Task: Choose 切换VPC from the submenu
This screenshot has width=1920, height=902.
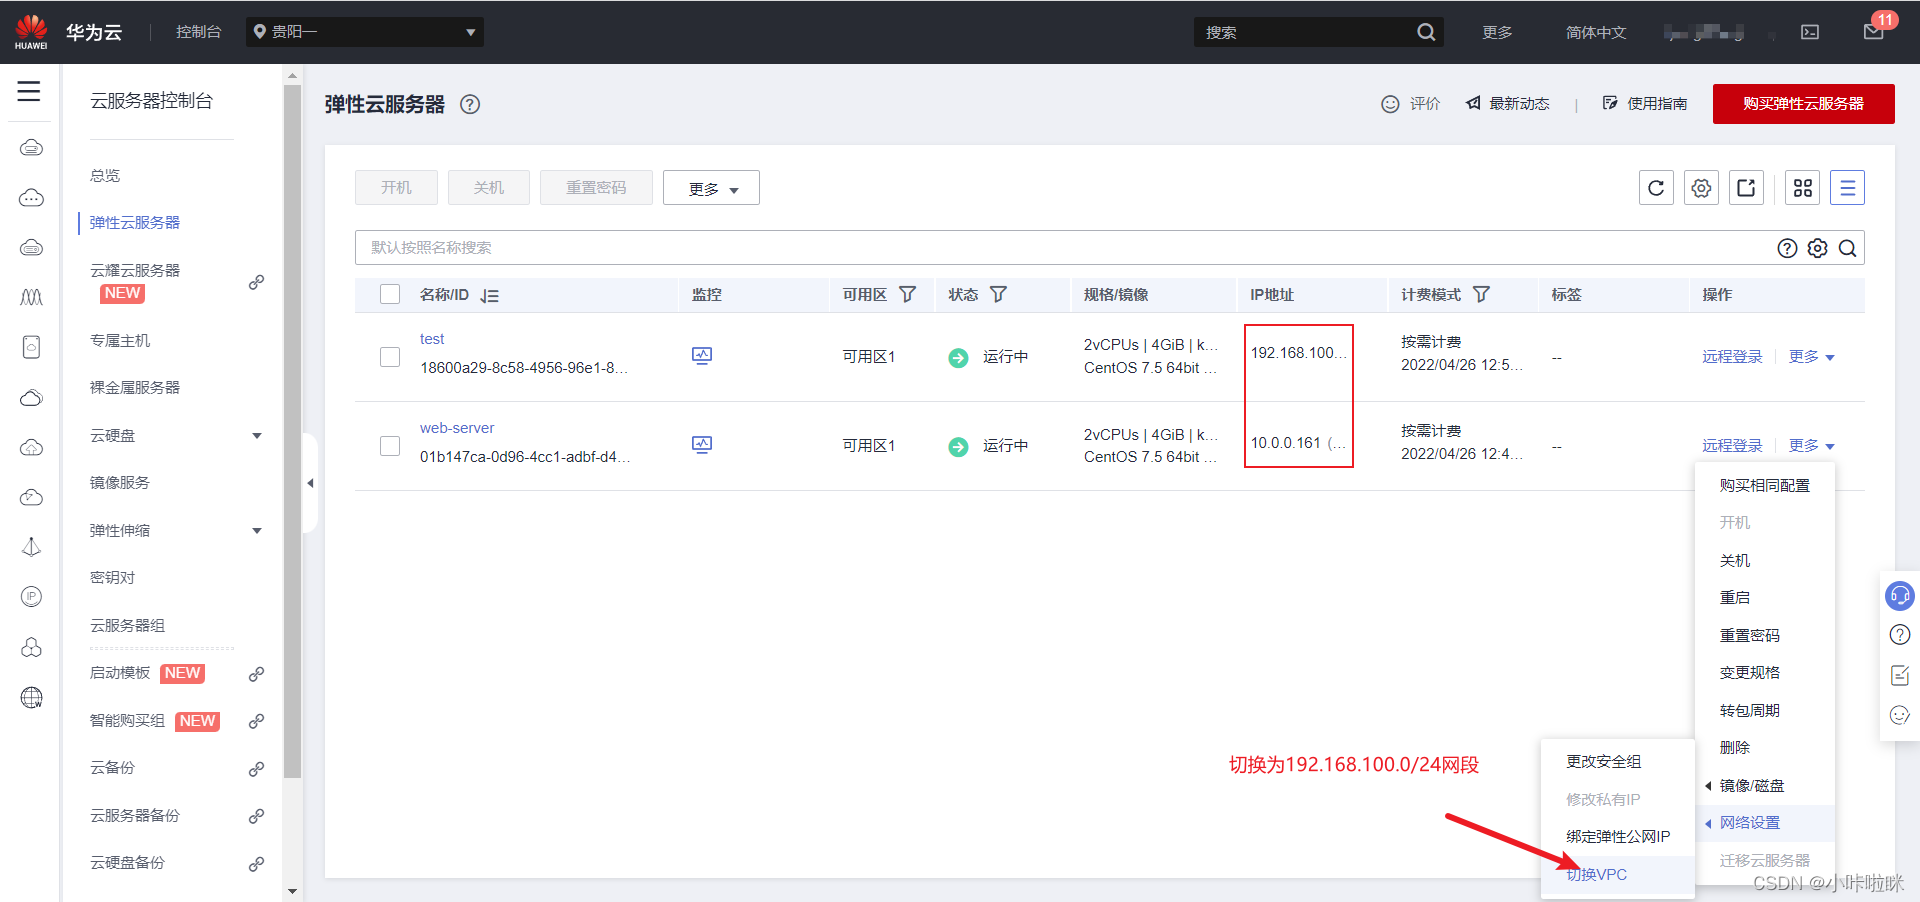Action: click(x=1597, y=875)
